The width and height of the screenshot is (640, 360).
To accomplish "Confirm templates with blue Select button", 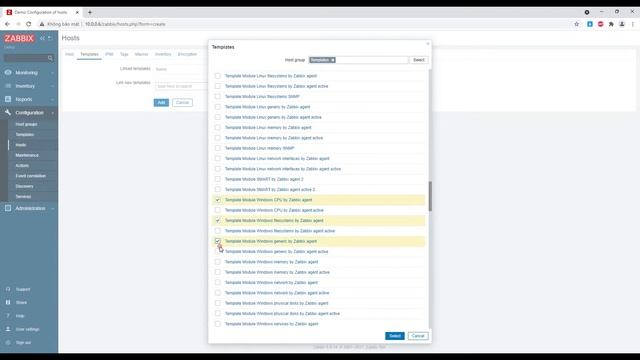I will 395,336.
